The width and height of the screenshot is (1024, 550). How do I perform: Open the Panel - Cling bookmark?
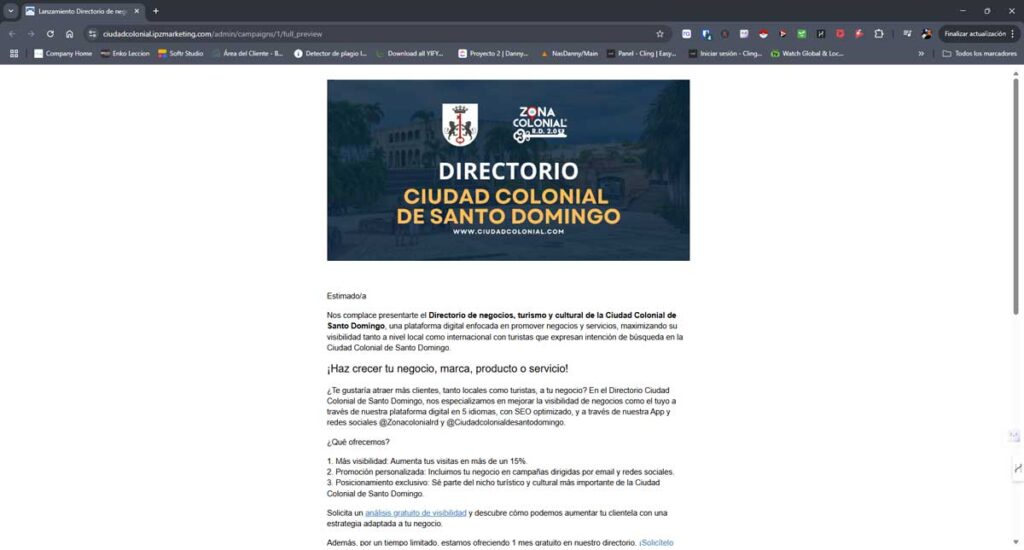pos(641,54)
